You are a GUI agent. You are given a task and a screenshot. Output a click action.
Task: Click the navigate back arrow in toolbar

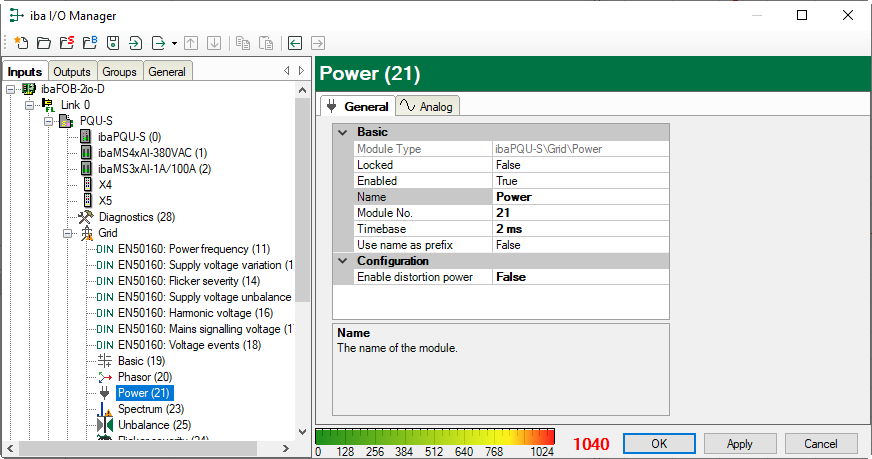coord(295,43)
